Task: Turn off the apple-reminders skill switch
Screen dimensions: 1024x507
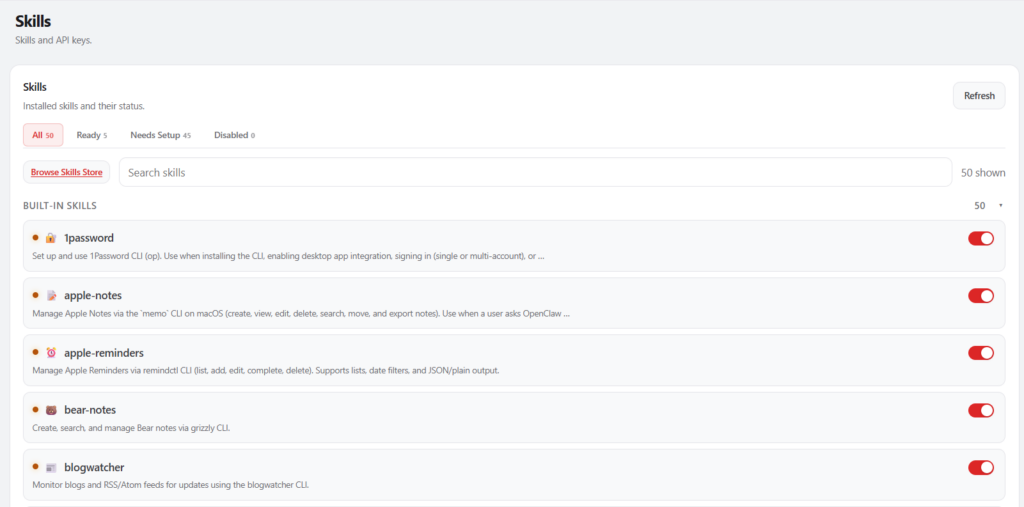Action: [x=980, y=353]
